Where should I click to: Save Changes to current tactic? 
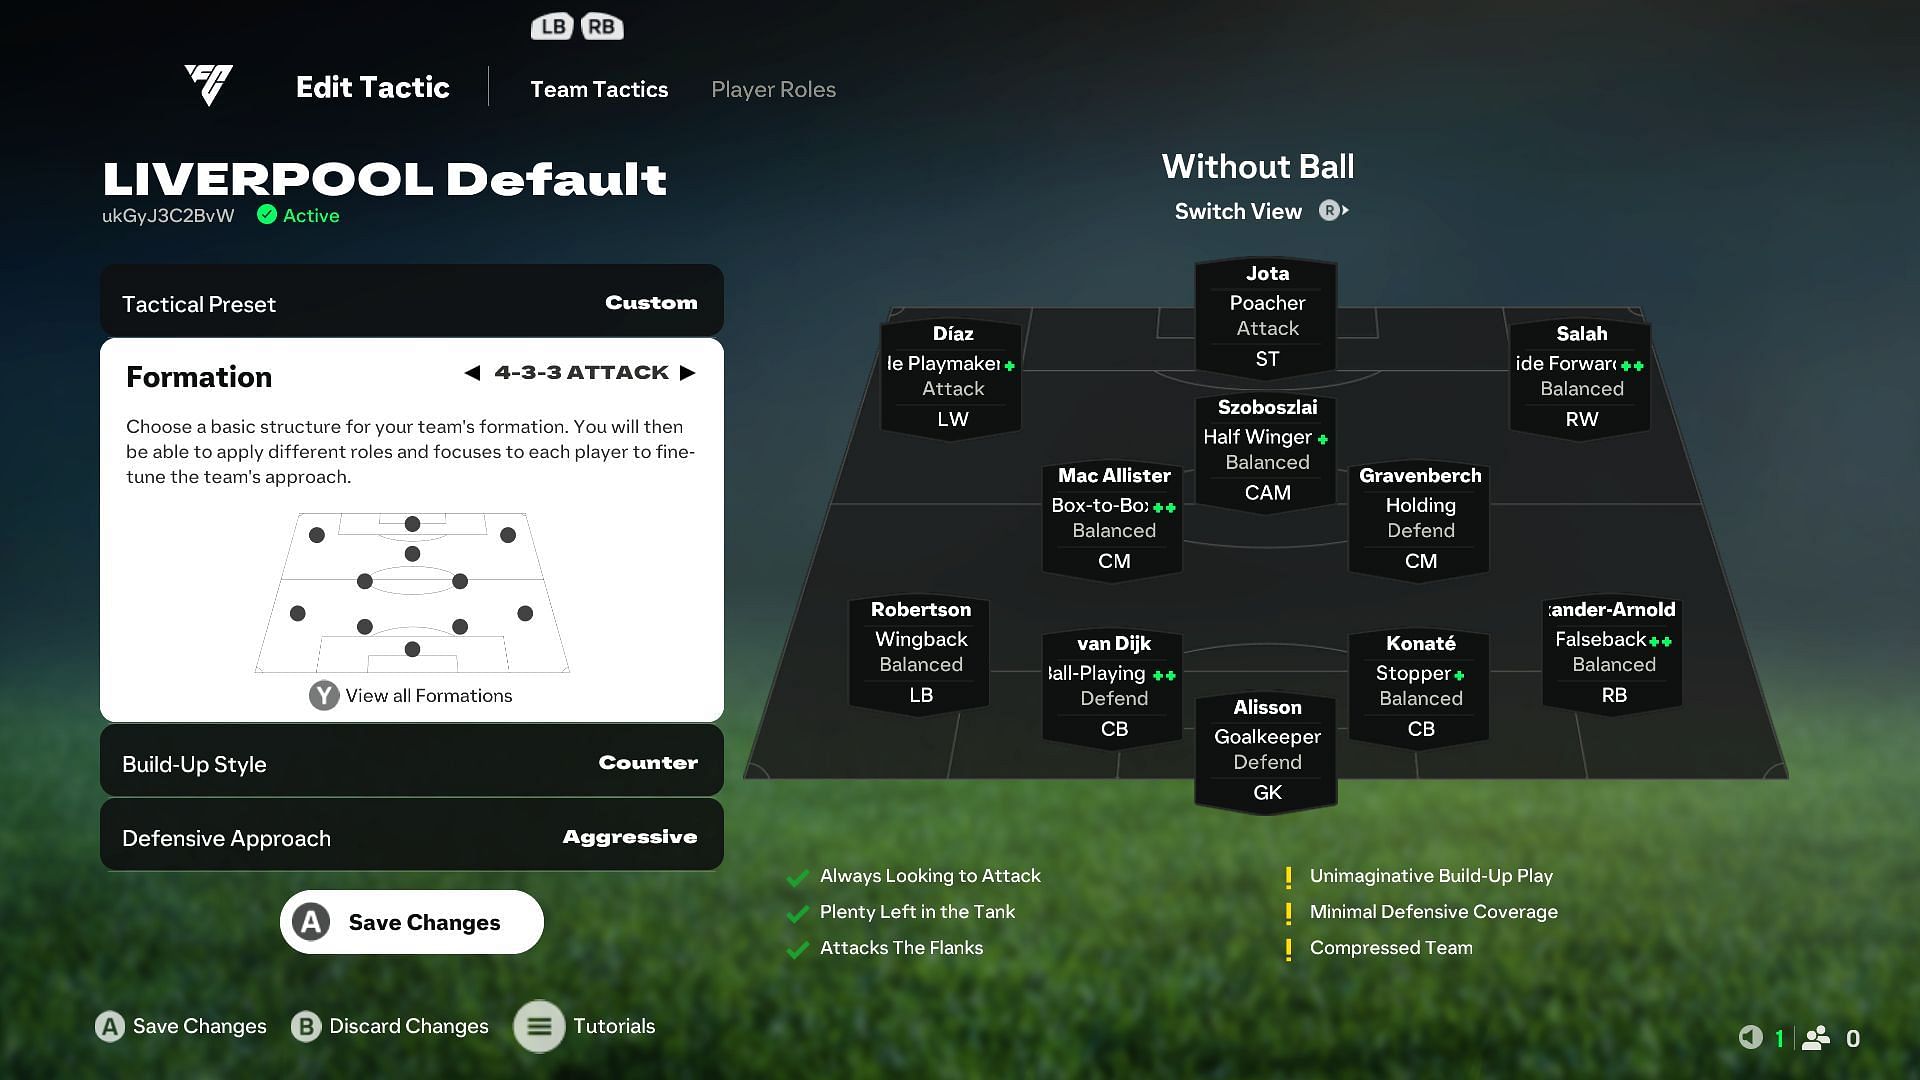click(x=411, y=922)
